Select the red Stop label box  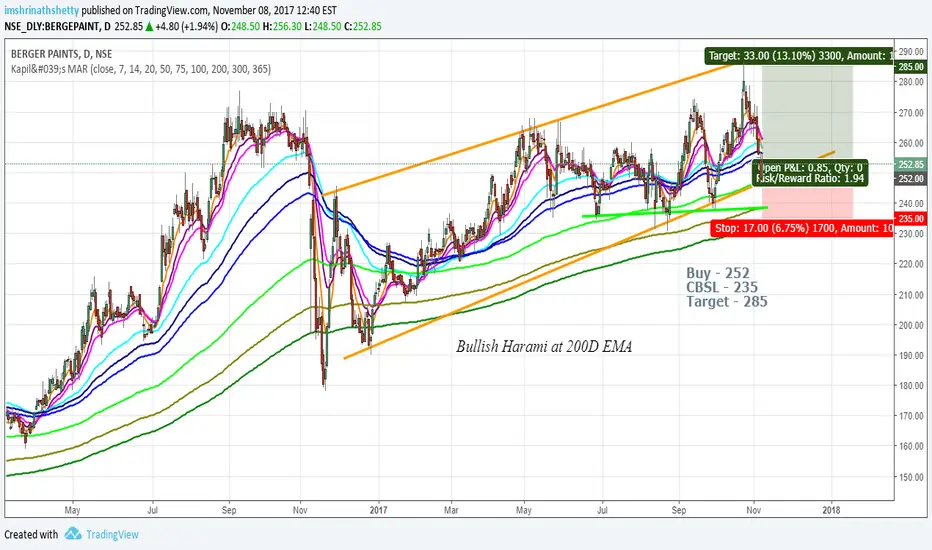(802, 228)
